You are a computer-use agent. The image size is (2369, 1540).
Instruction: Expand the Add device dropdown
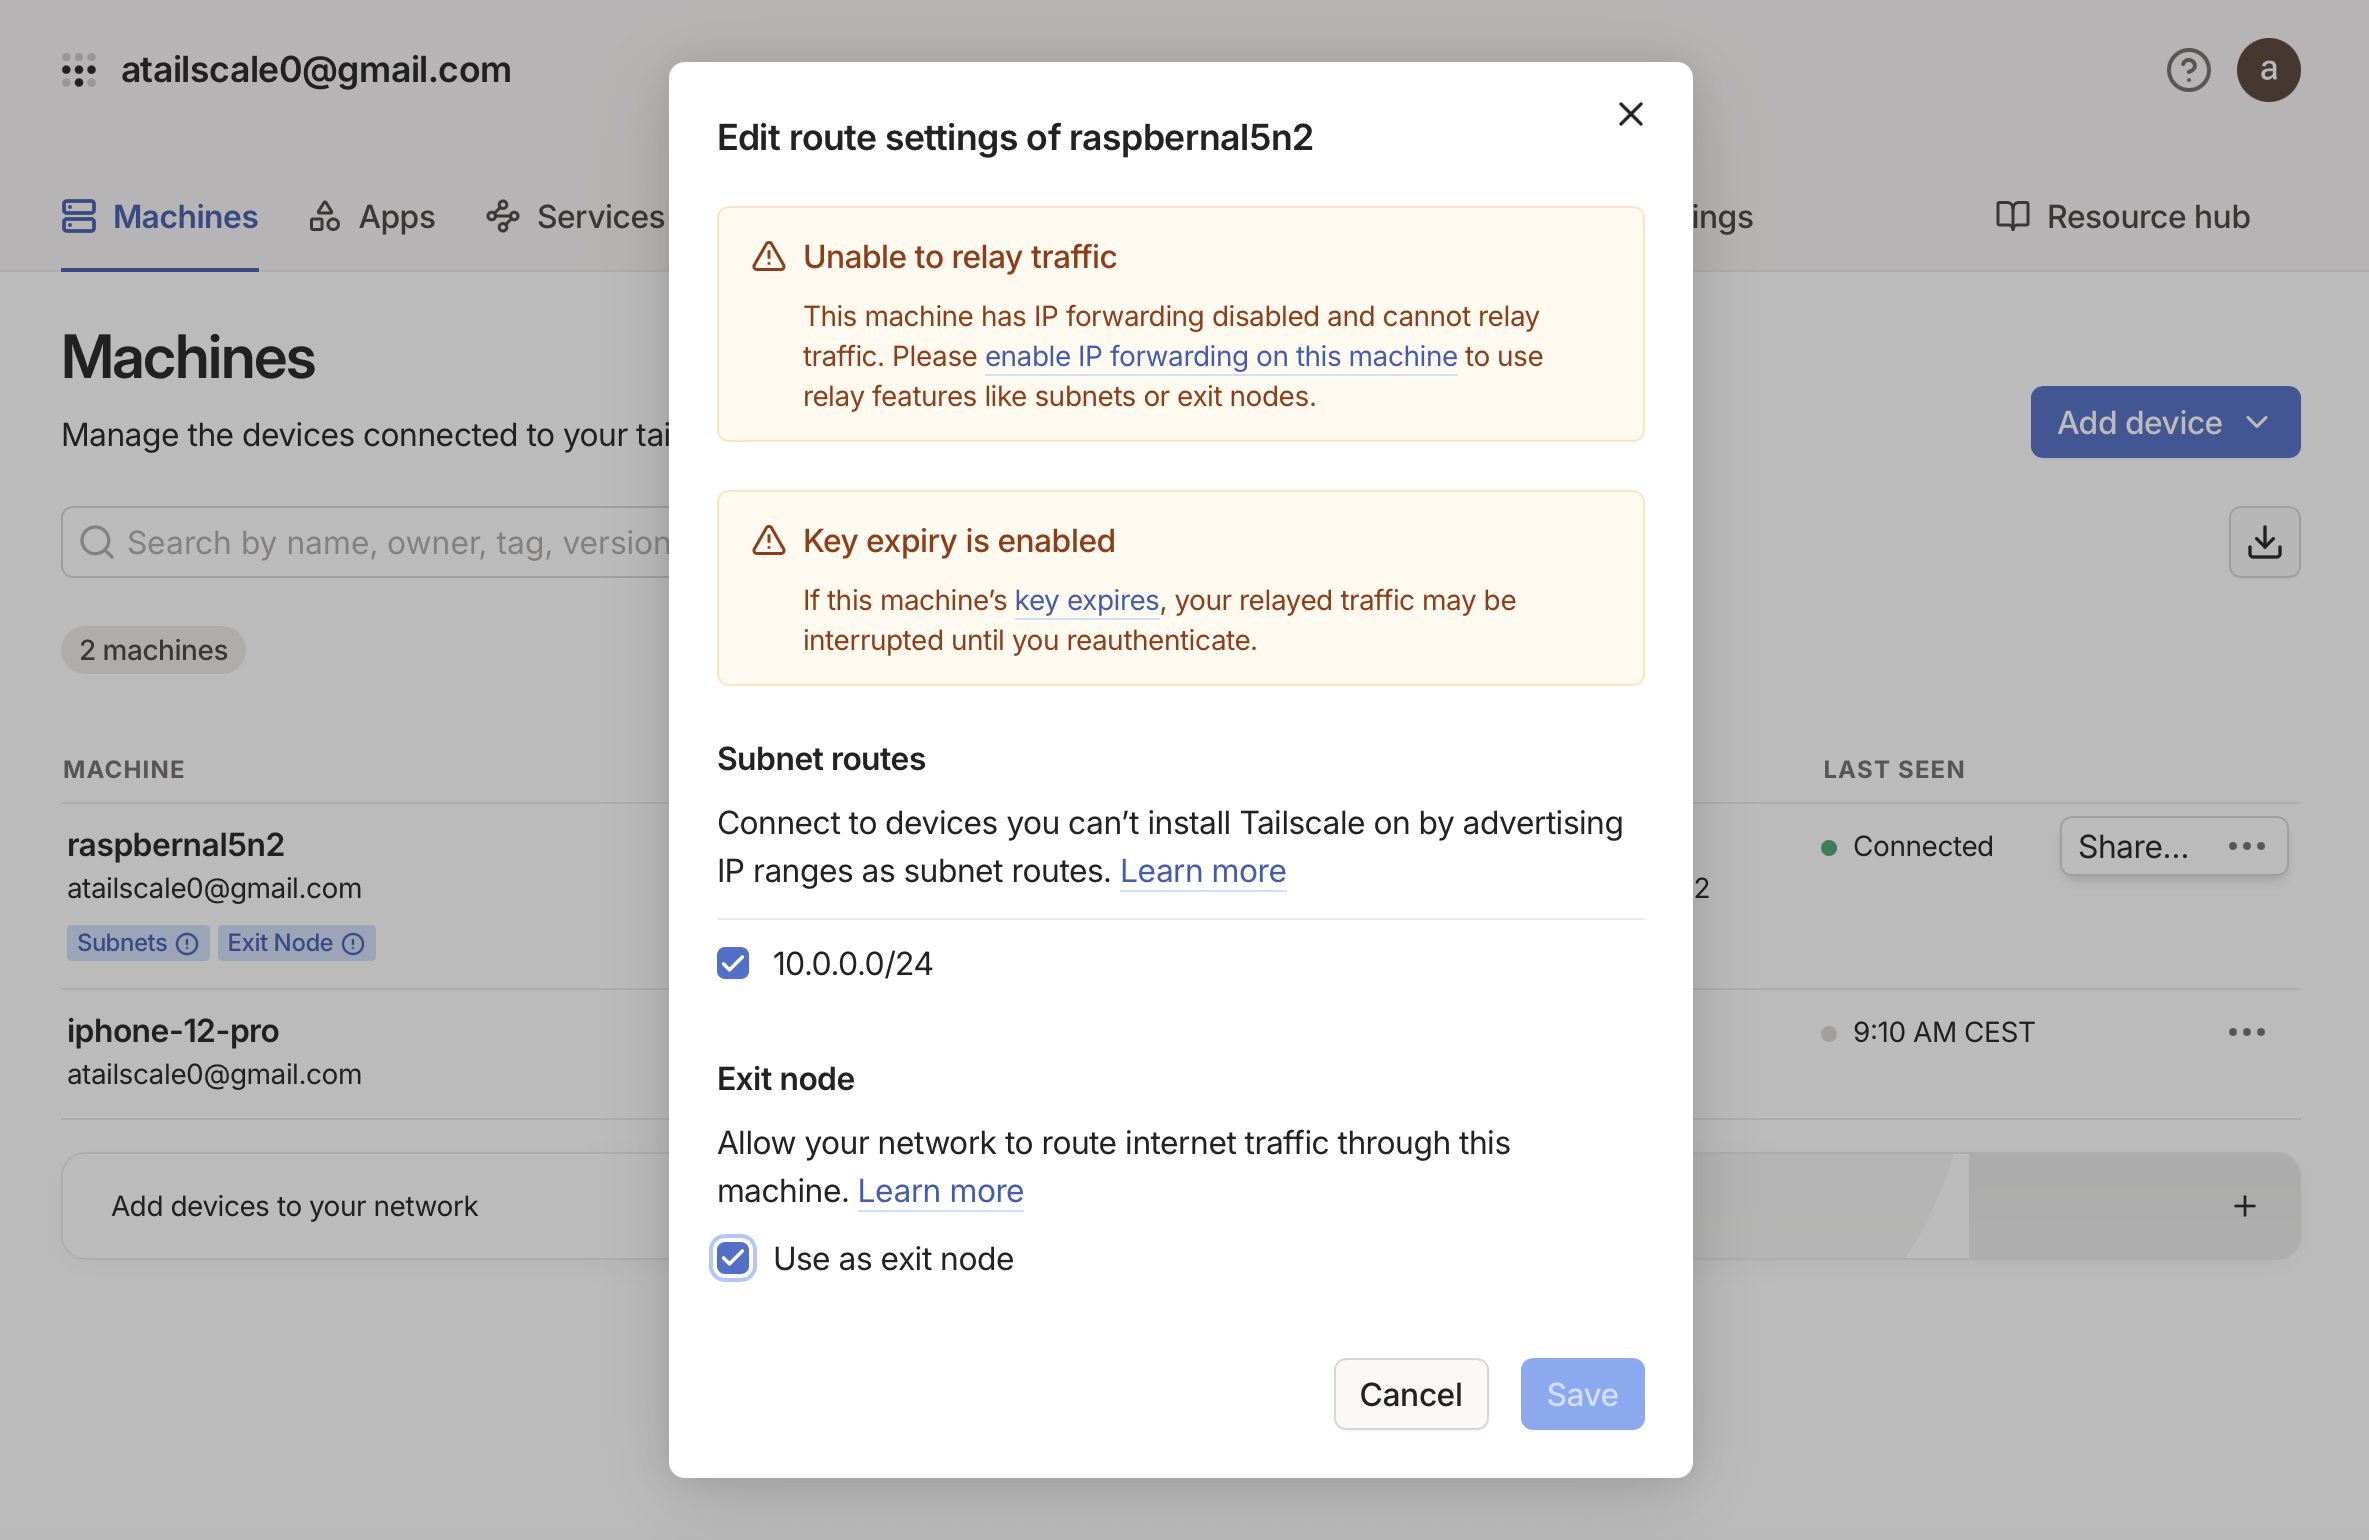(x=2164, y=422)
